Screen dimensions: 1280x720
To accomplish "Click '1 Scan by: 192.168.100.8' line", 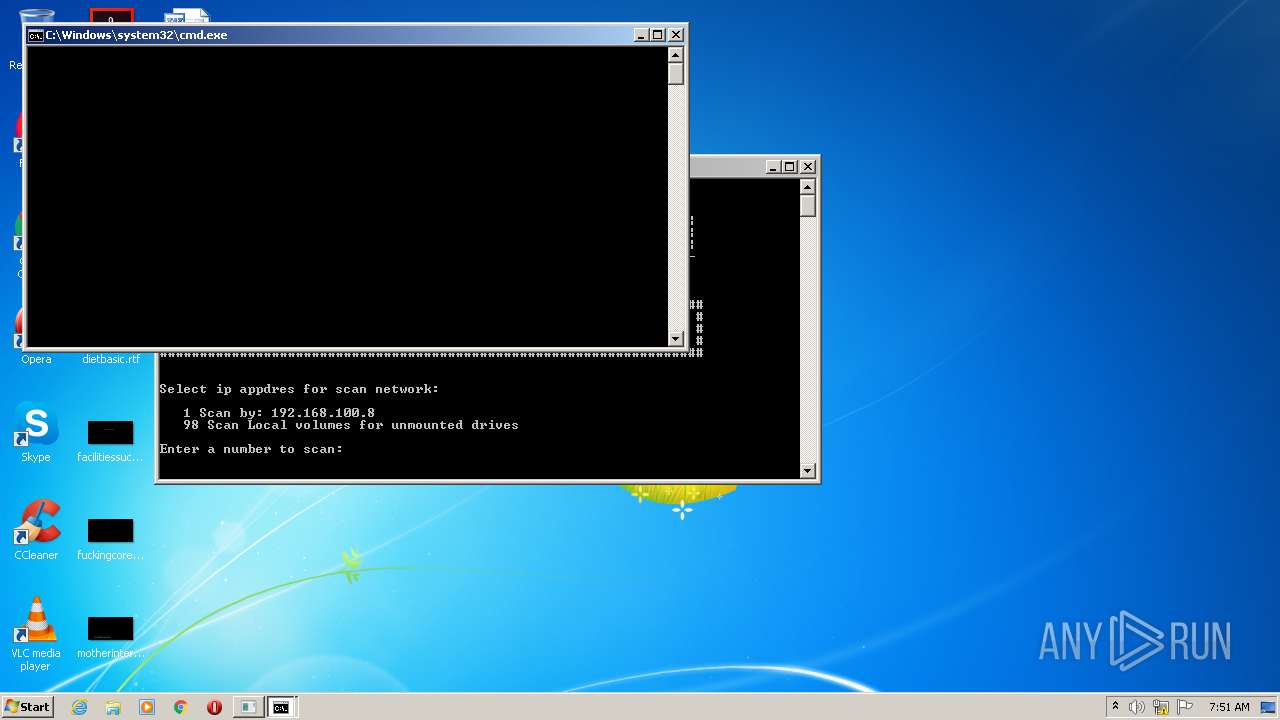I will [x=279, y=412].
